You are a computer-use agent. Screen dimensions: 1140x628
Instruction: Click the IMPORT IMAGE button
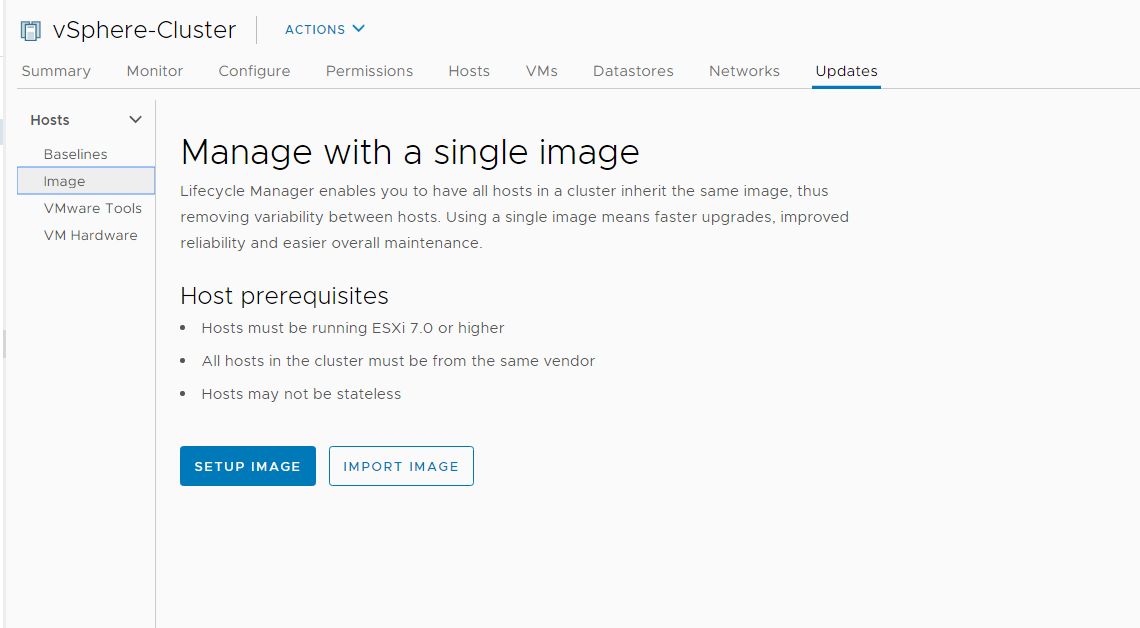(x=401, y=466)
